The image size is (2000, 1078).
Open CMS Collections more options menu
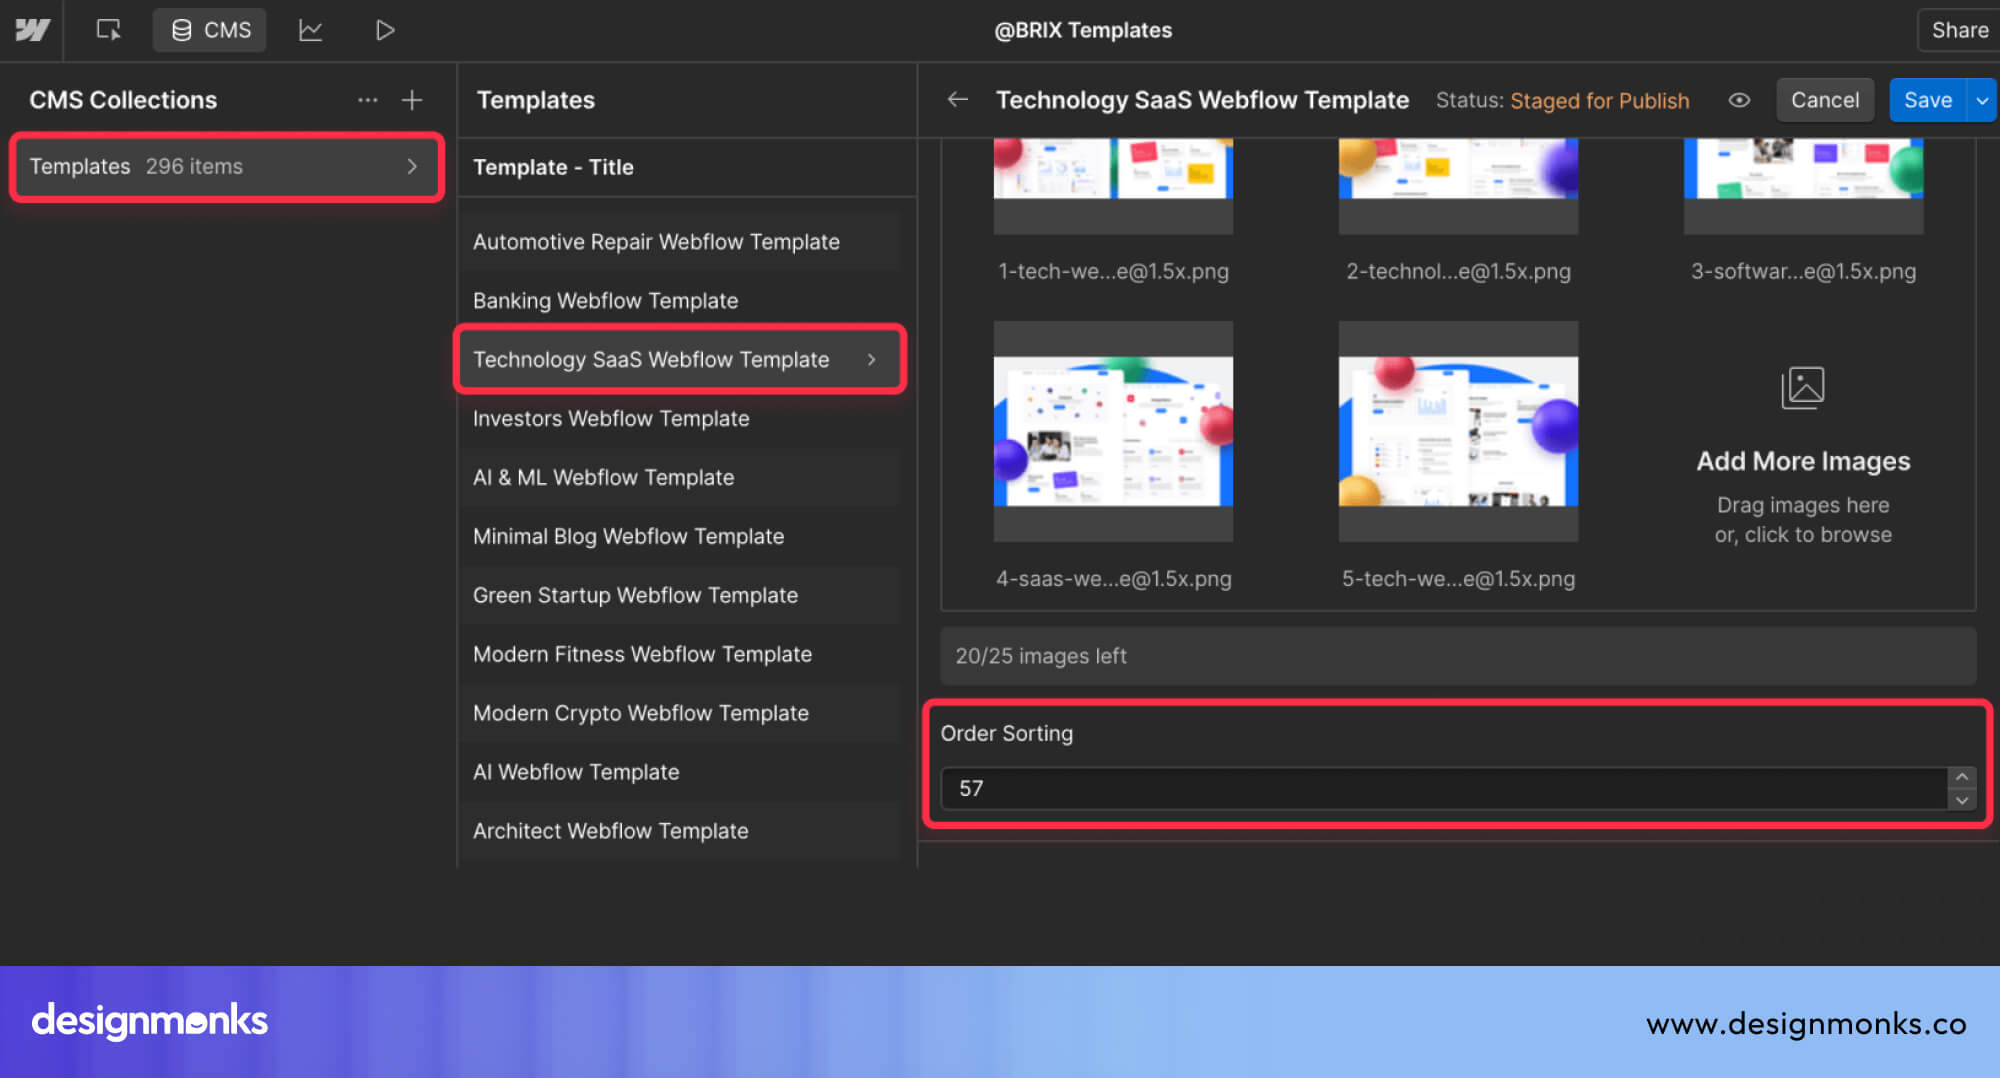[x=368, y=100]
